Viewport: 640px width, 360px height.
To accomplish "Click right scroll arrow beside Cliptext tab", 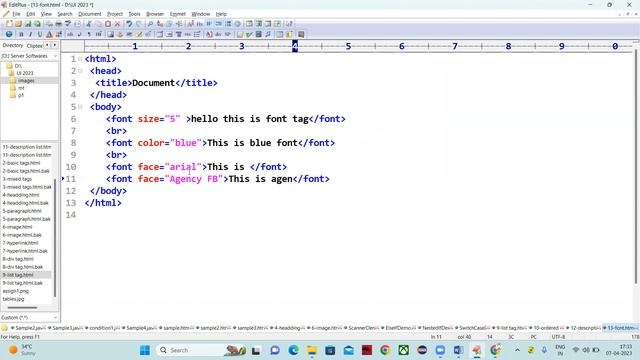I will [55, 45].
